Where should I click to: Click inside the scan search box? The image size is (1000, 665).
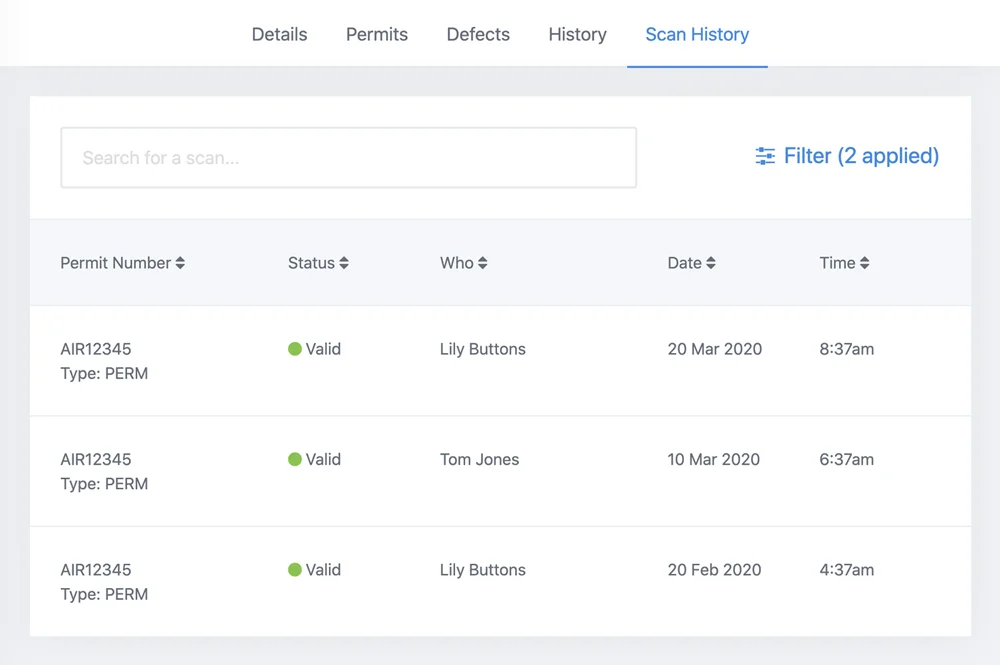[x=348, y=157]
